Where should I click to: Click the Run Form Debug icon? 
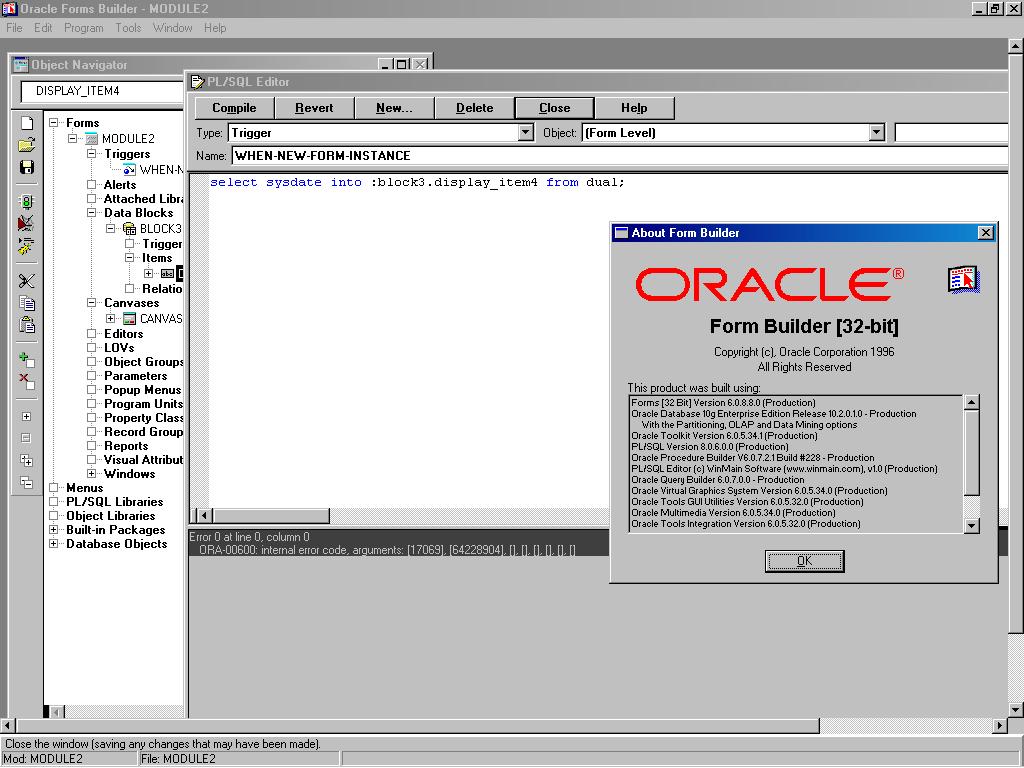(27, 224)
